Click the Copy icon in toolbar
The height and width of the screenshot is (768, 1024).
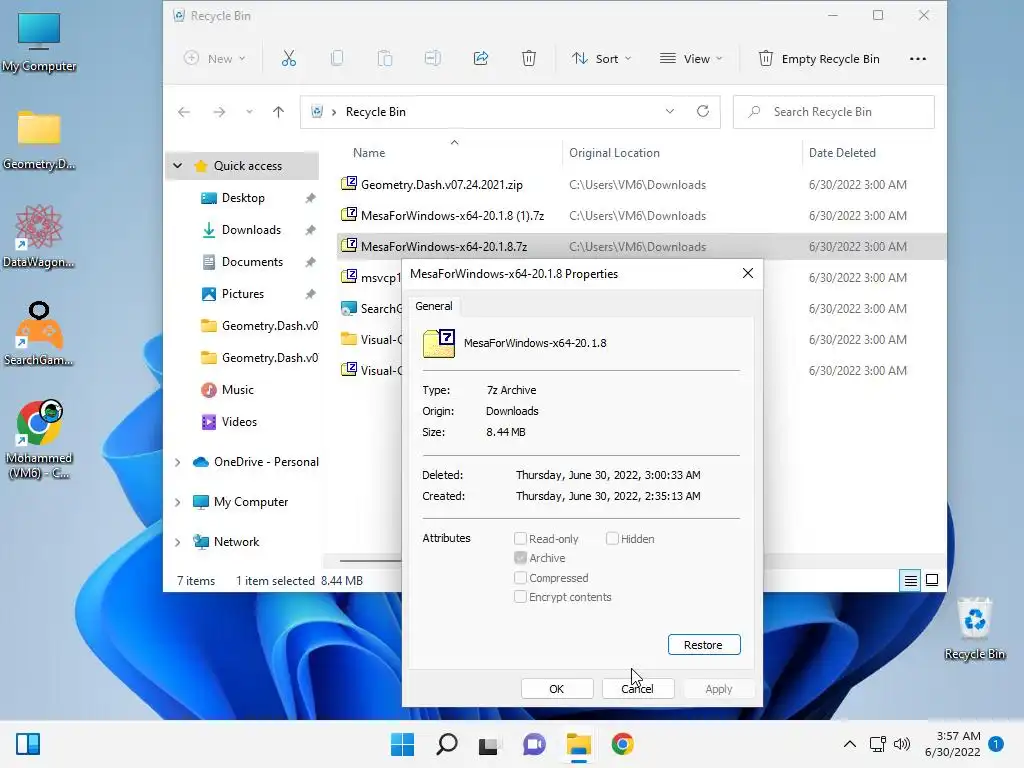click(x=337, y=59)
